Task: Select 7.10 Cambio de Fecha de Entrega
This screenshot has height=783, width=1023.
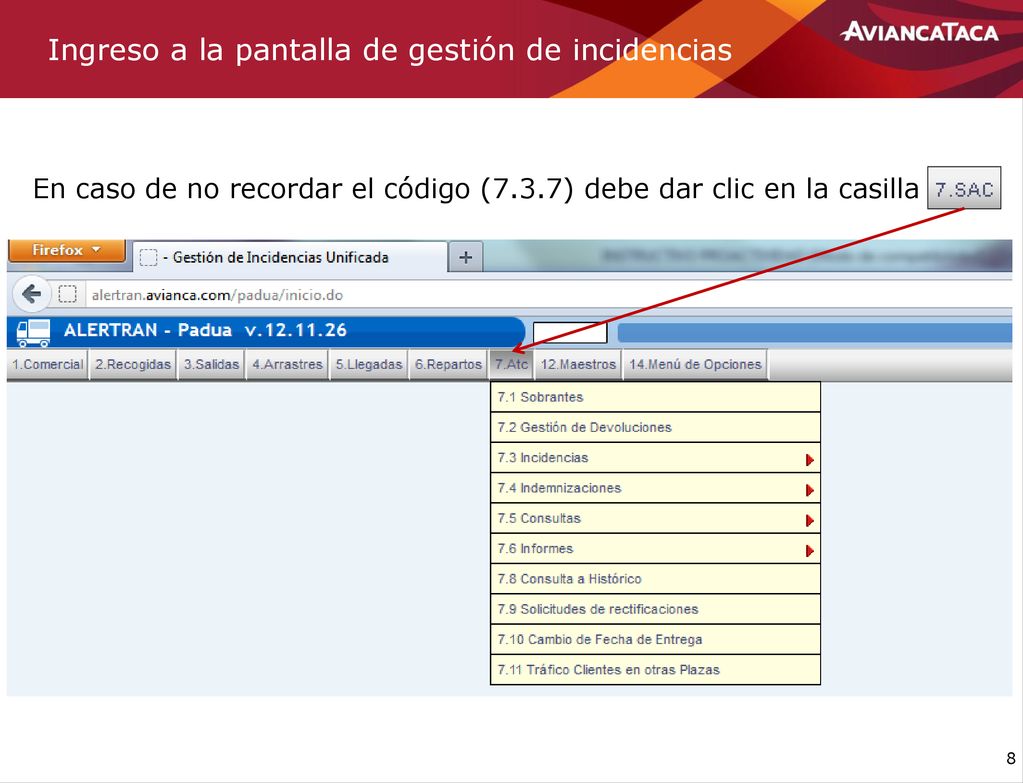Action: [655, 639]
